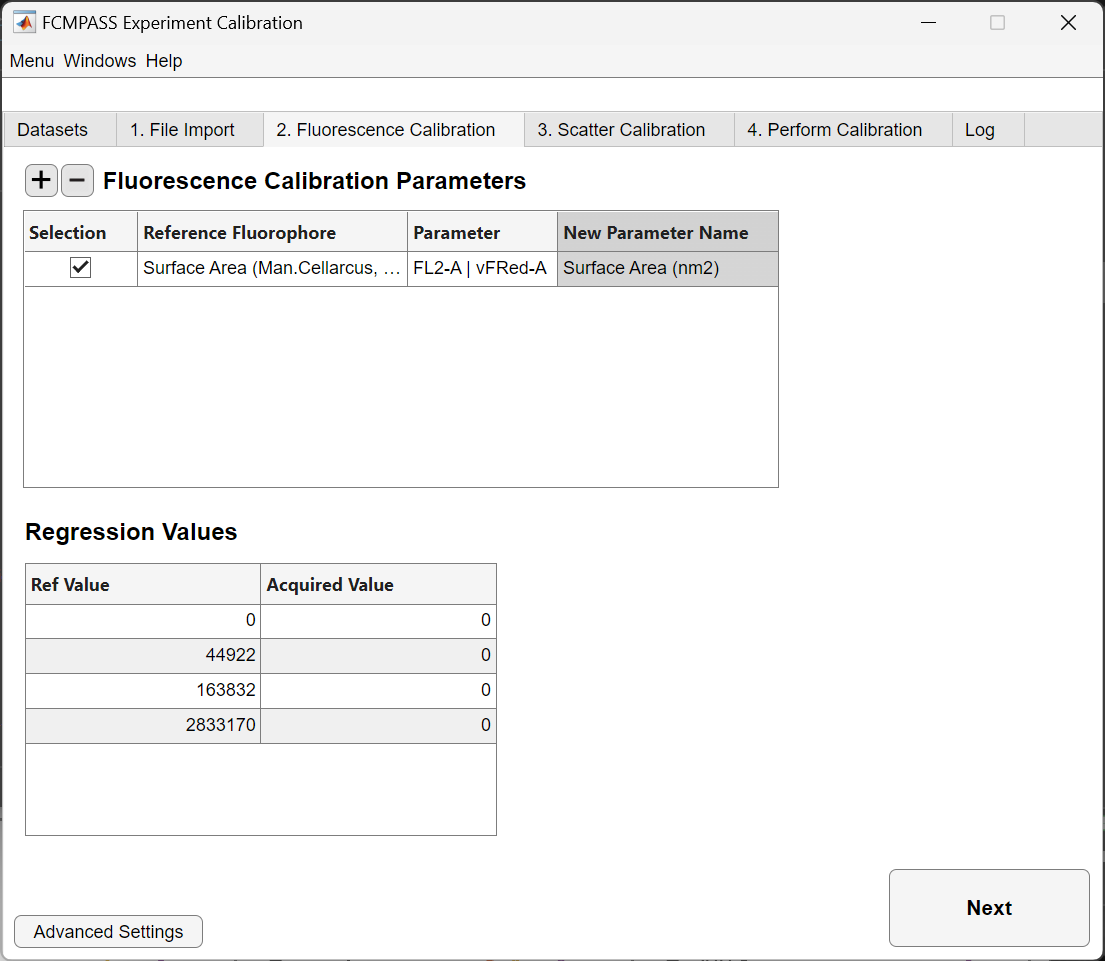
Task: Show the Log tab
Action: (x=980, y=130)
